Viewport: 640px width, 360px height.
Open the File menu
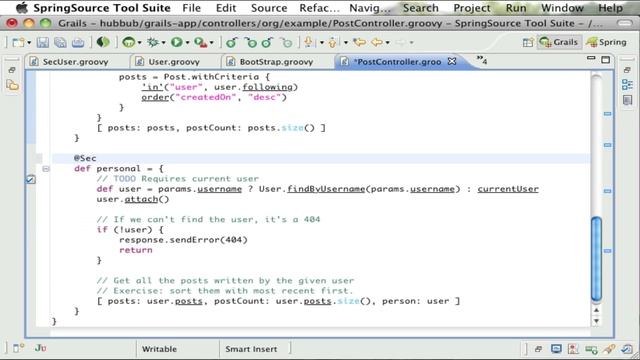191,8
